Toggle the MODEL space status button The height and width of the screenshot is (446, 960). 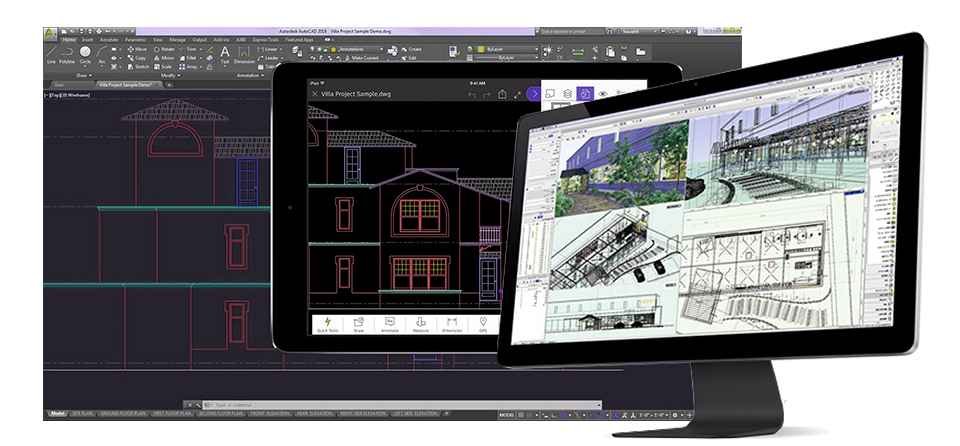click(x=507, y=415)
